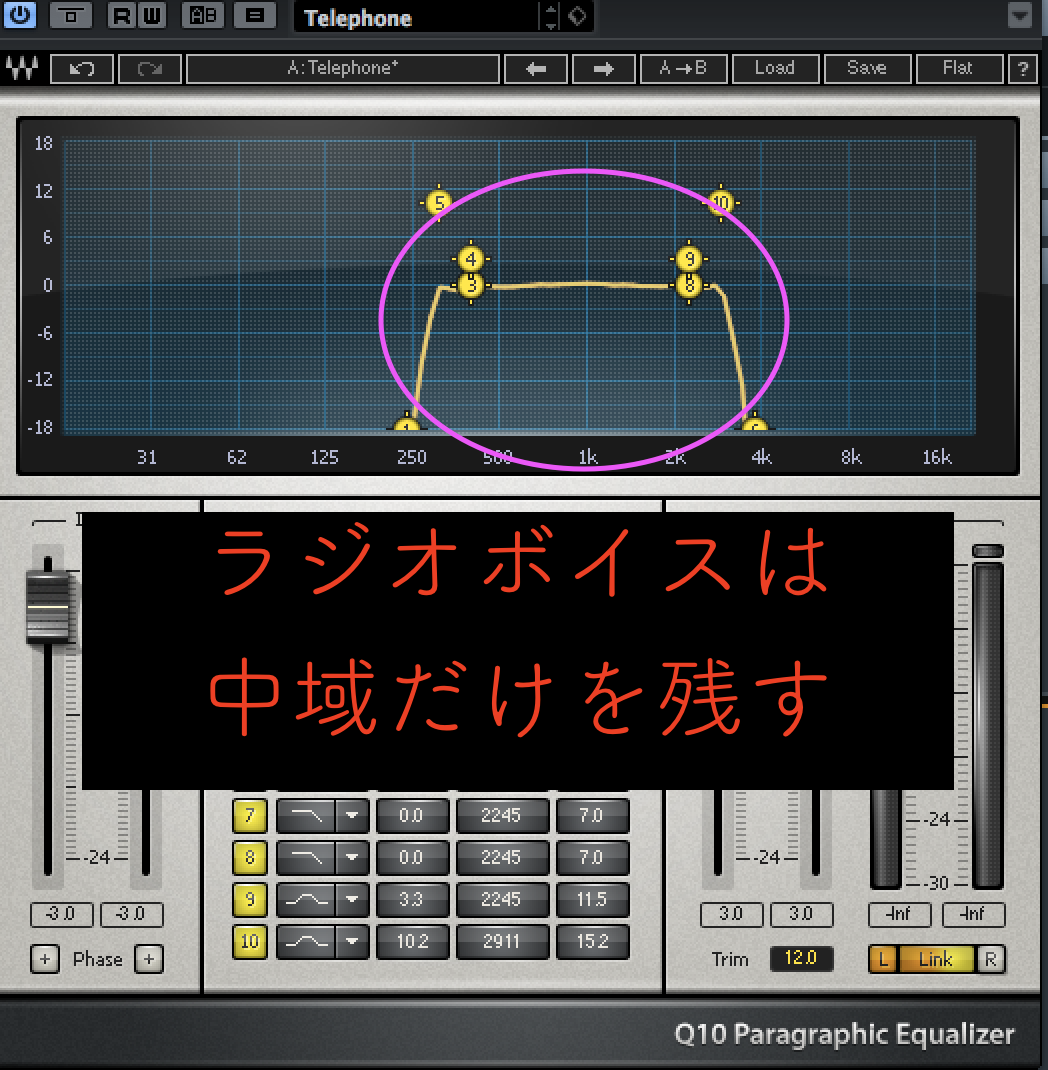
Task: Click band 10 bell filter icon
Action: tap(306, 942)
